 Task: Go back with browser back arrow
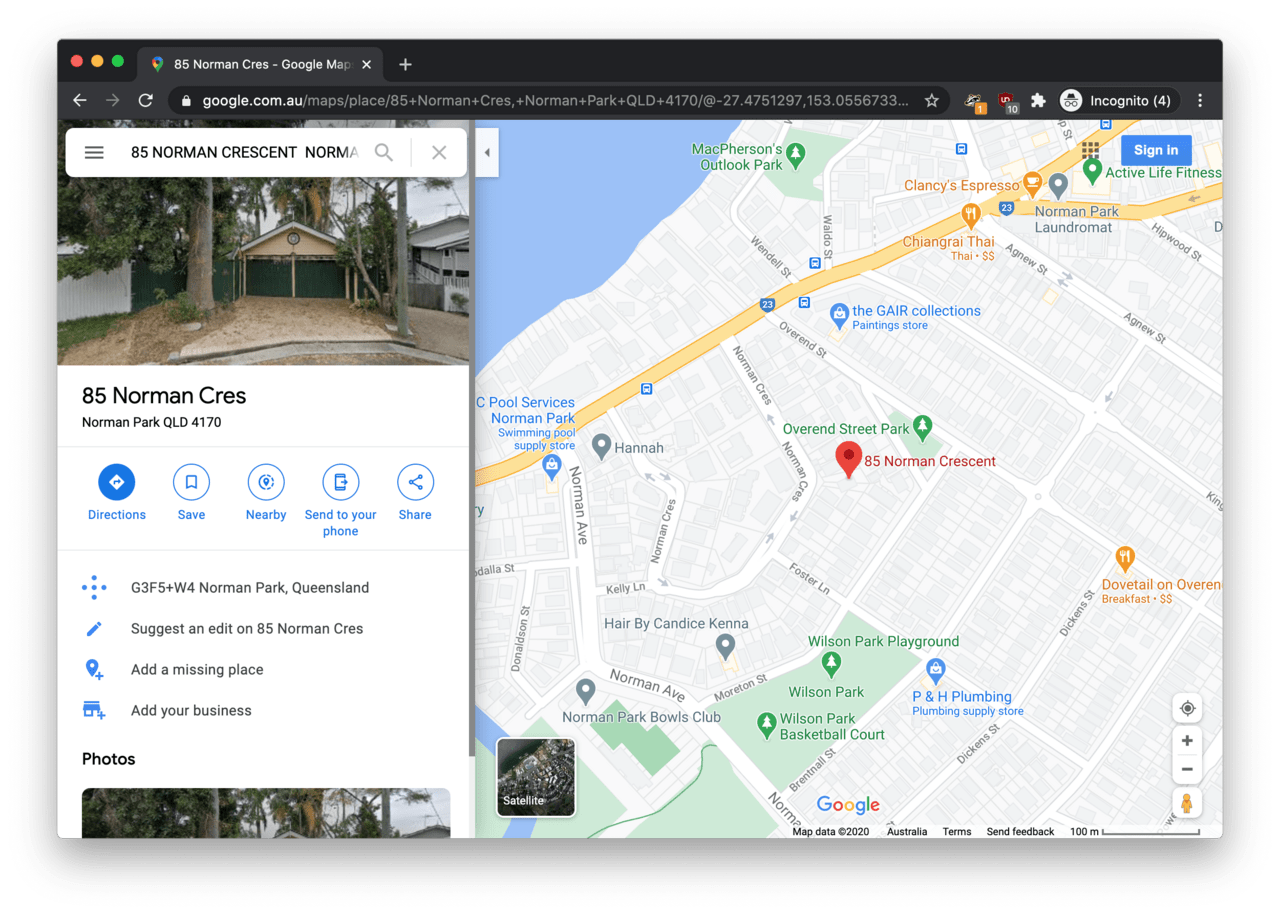pyautogui.click(x=80, y=100)
